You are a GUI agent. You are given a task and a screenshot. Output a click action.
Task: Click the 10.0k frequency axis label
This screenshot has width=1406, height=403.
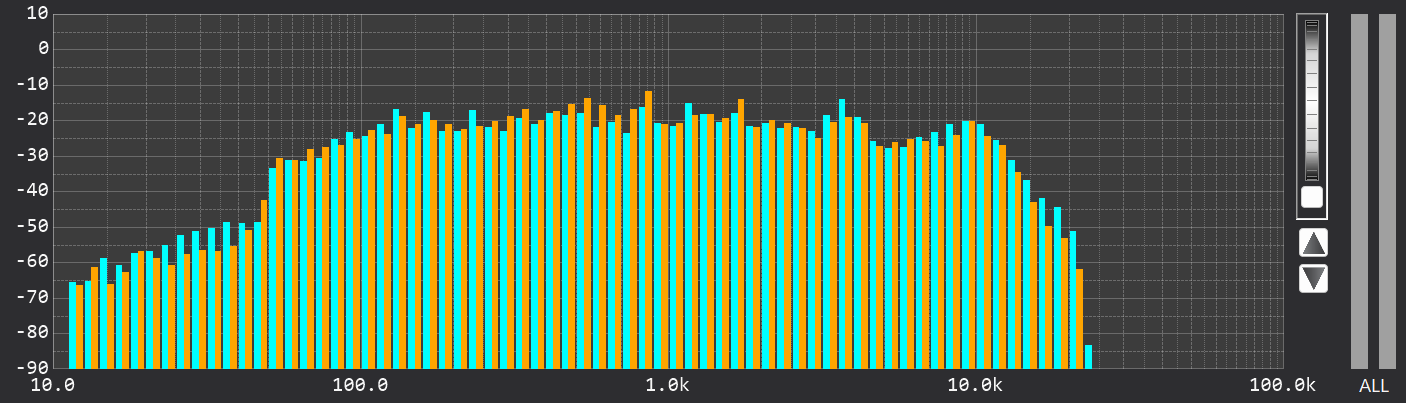pyautogui.click(x=975, y=386)
